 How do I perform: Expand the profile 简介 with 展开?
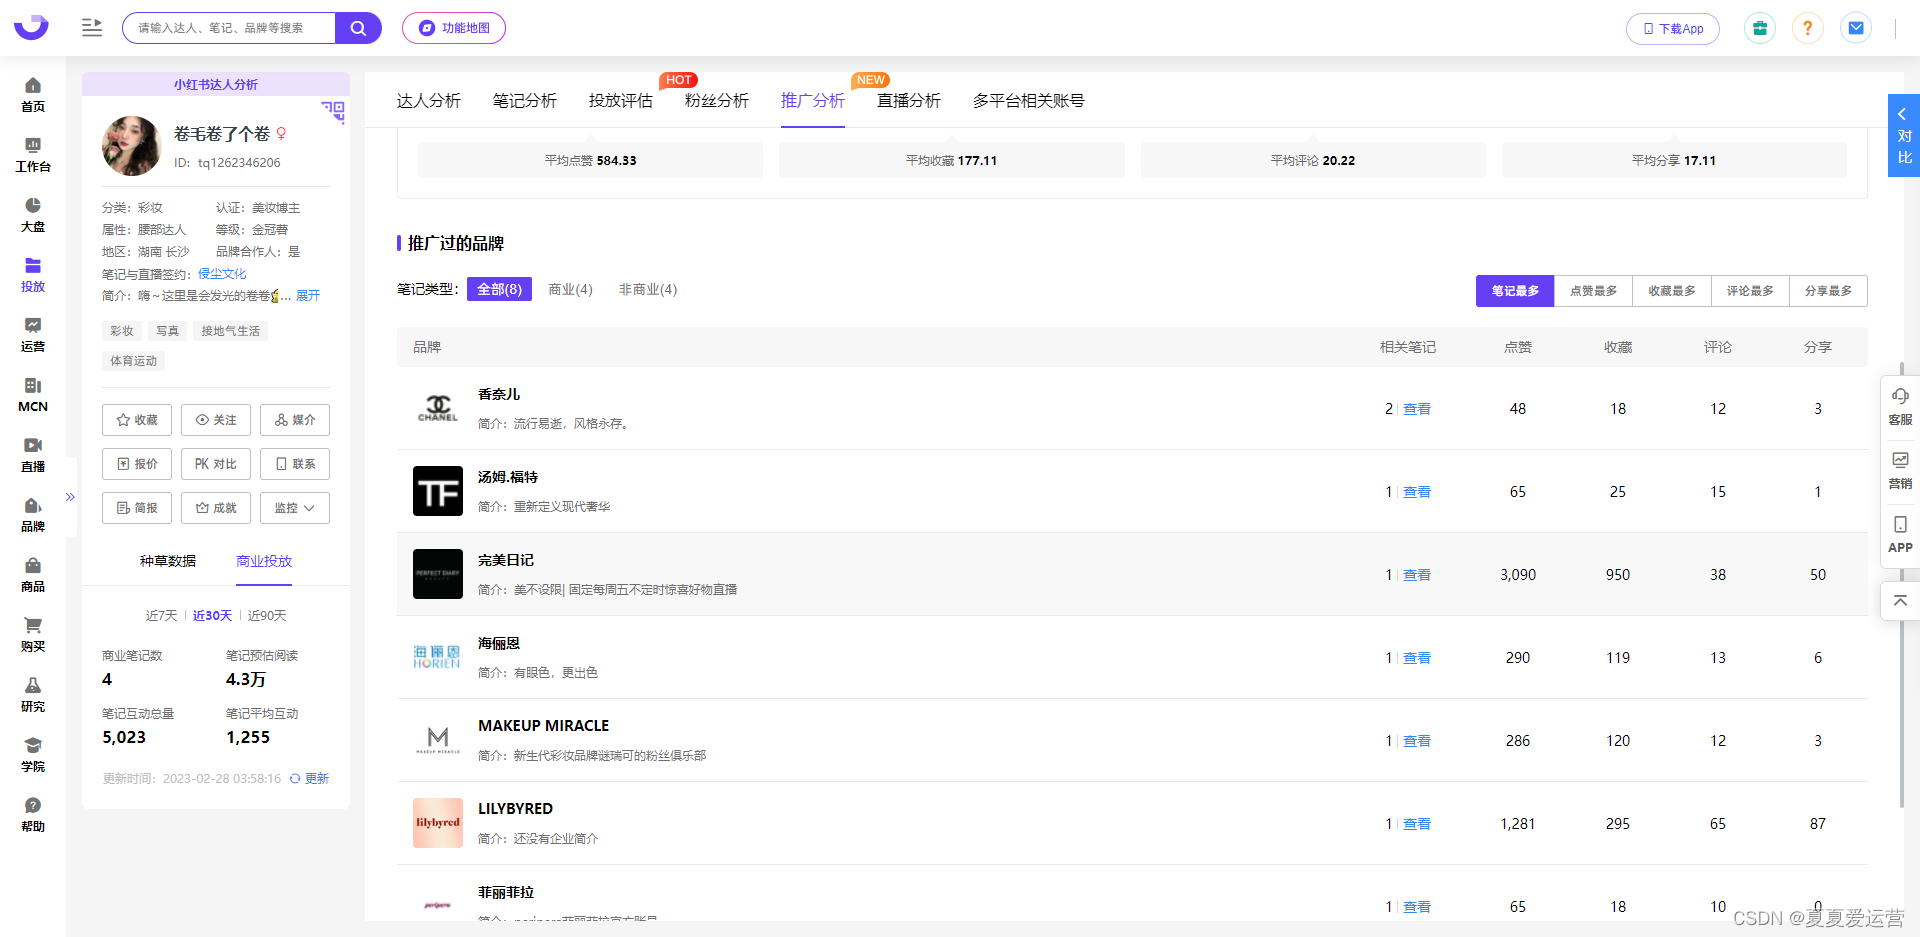tap(308, 296)
